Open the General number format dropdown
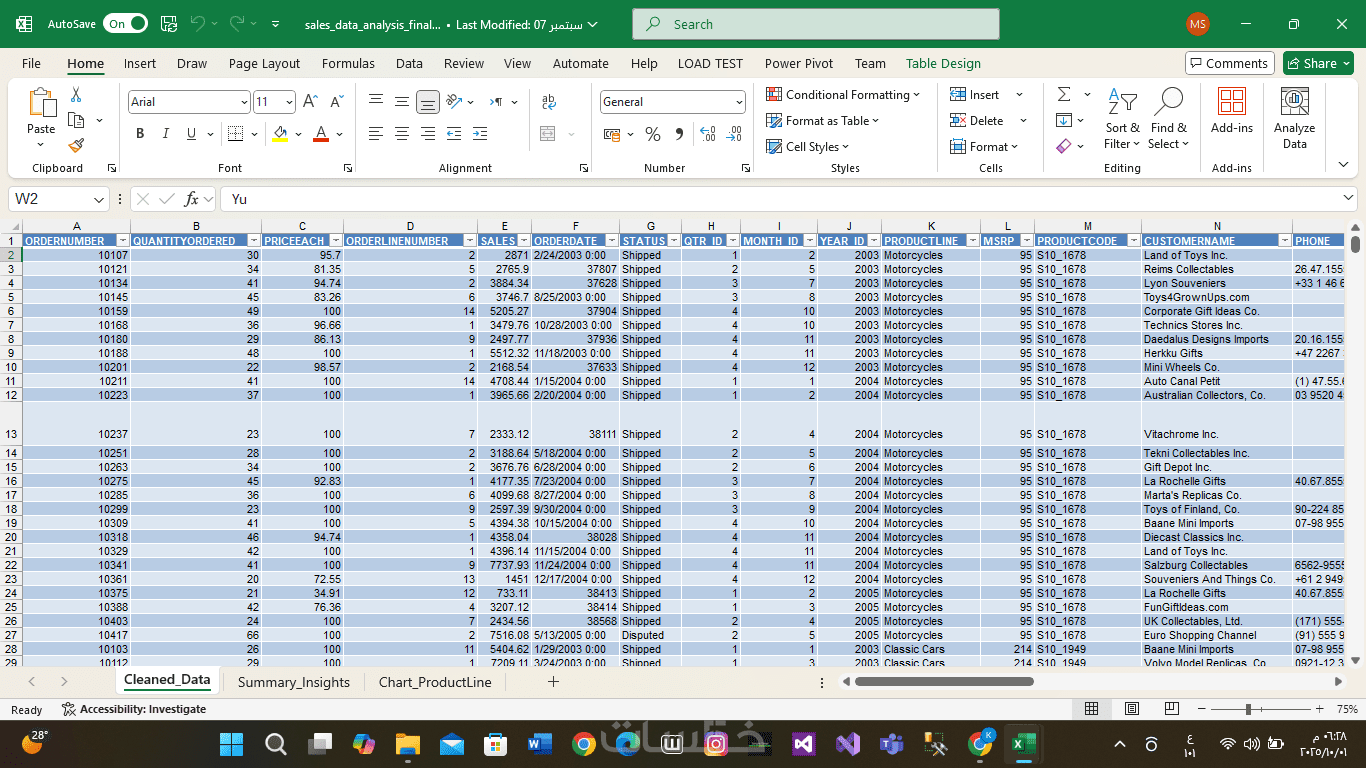This screenshot has width=1366, height=768. point(739,102)
